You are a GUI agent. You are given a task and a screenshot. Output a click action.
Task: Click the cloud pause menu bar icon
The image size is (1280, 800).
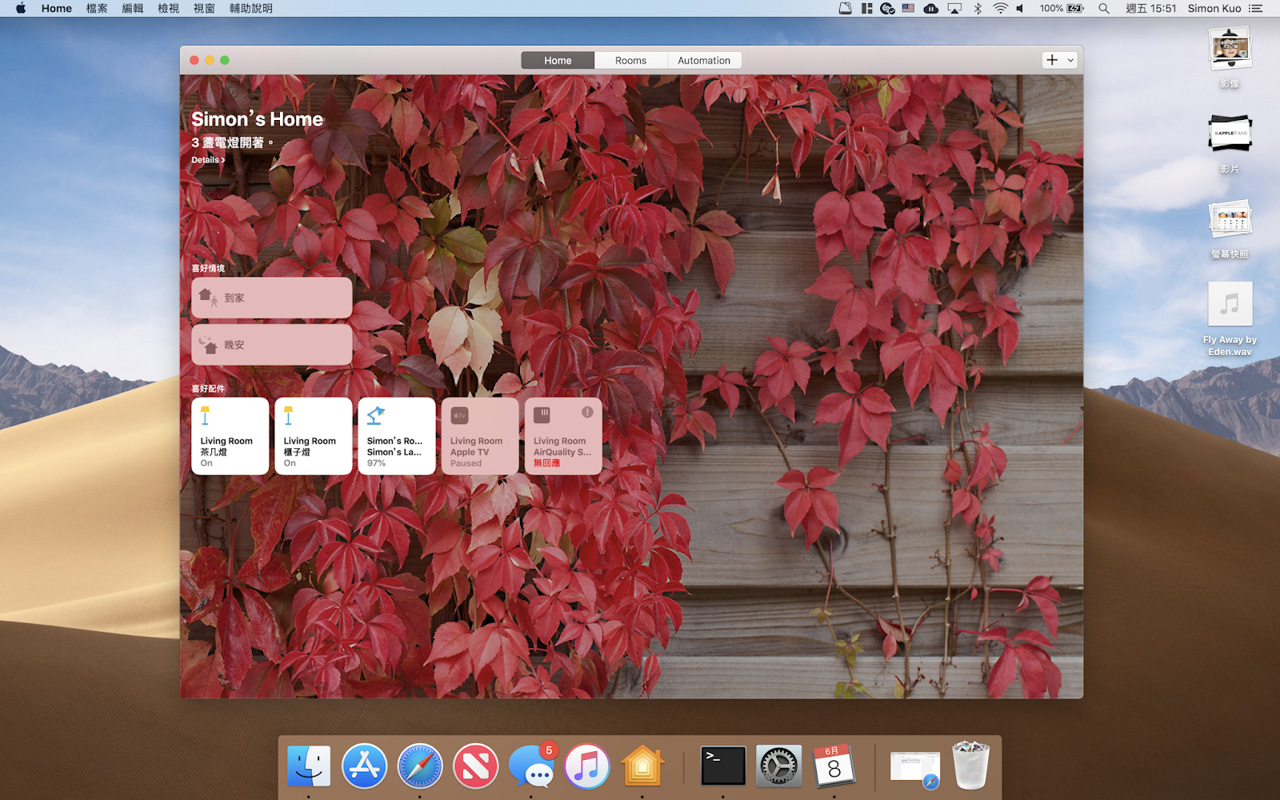click(931, 8)
